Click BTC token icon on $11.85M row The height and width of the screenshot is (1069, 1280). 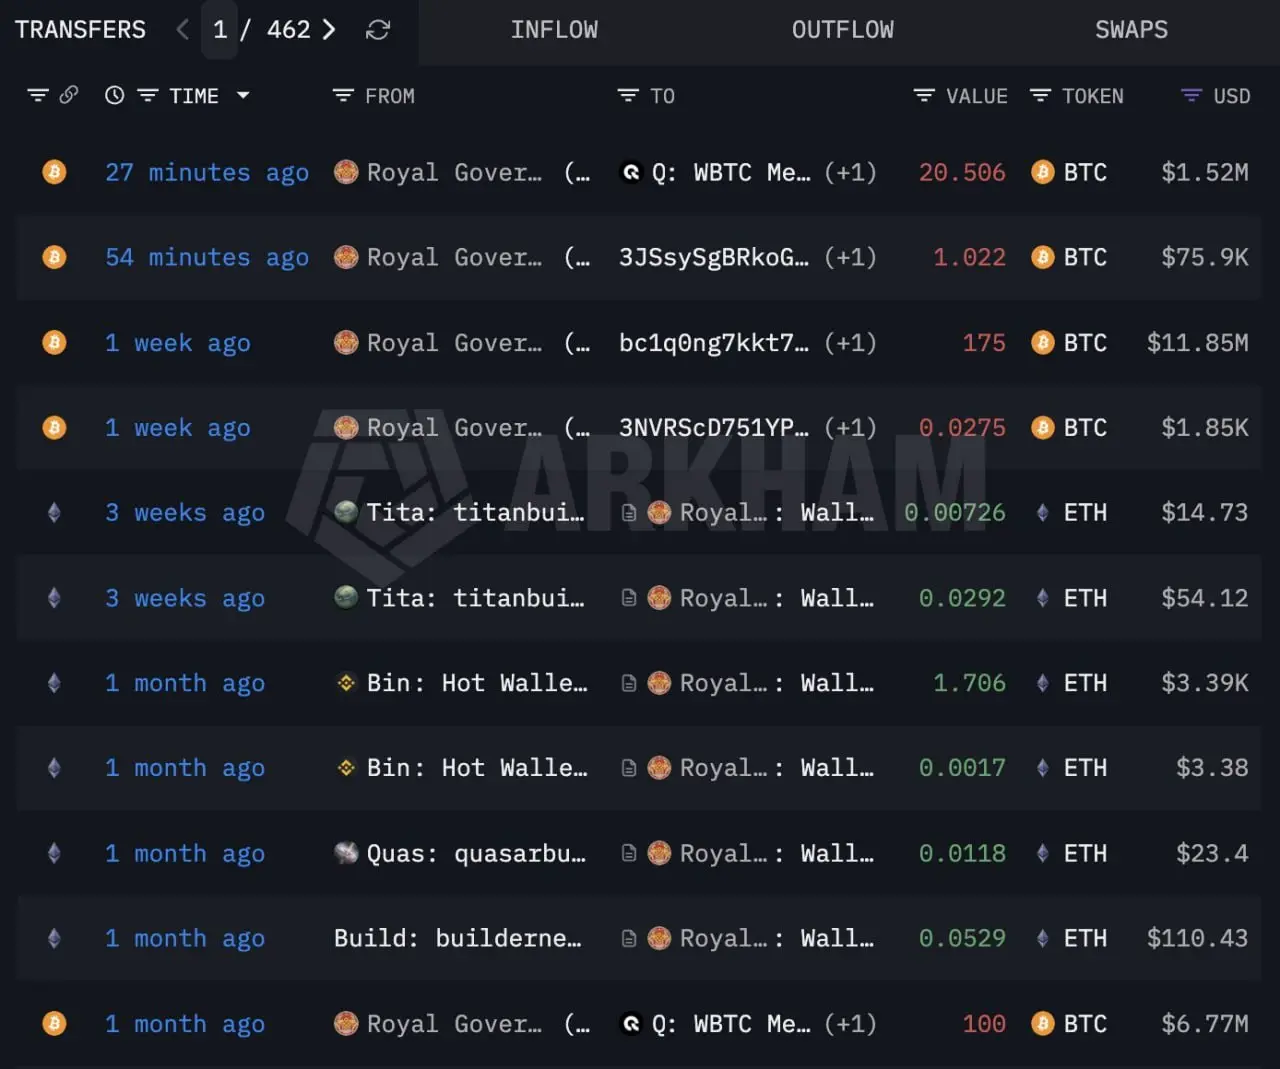click(x=1043, y=343)
